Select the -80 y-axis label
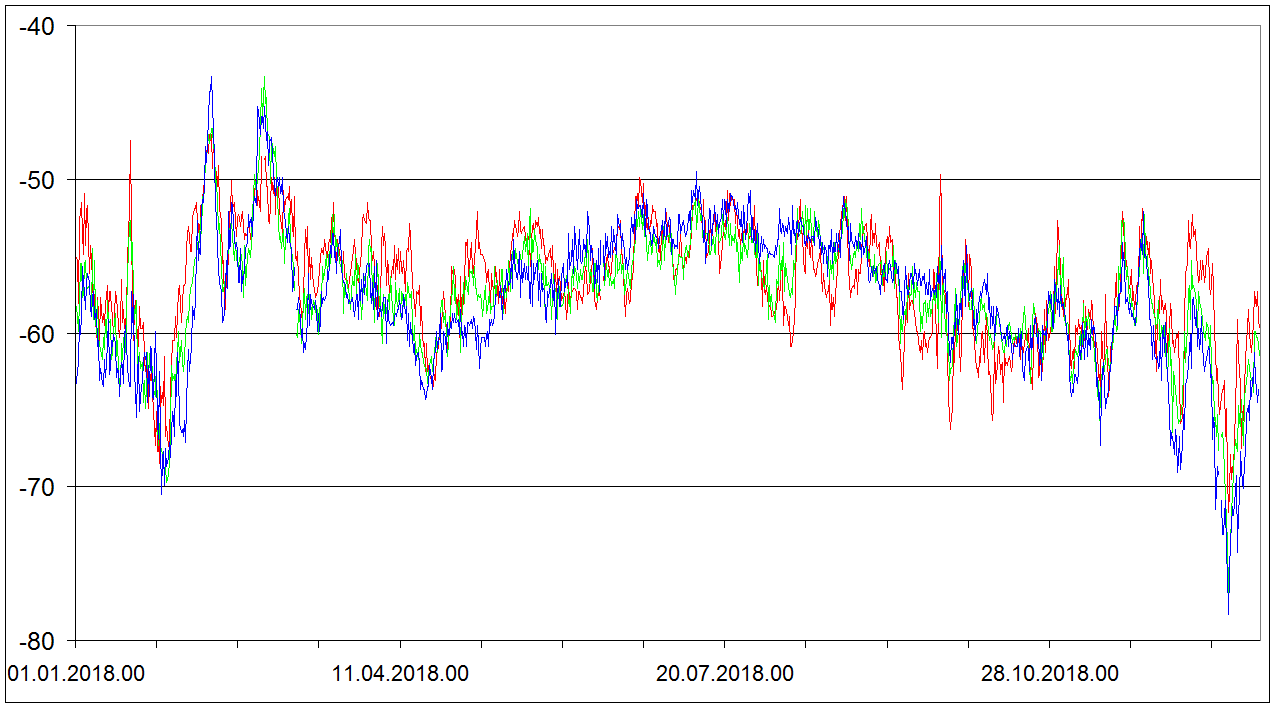This screenshot has width=1274, height=707. [x=38, y=641]
